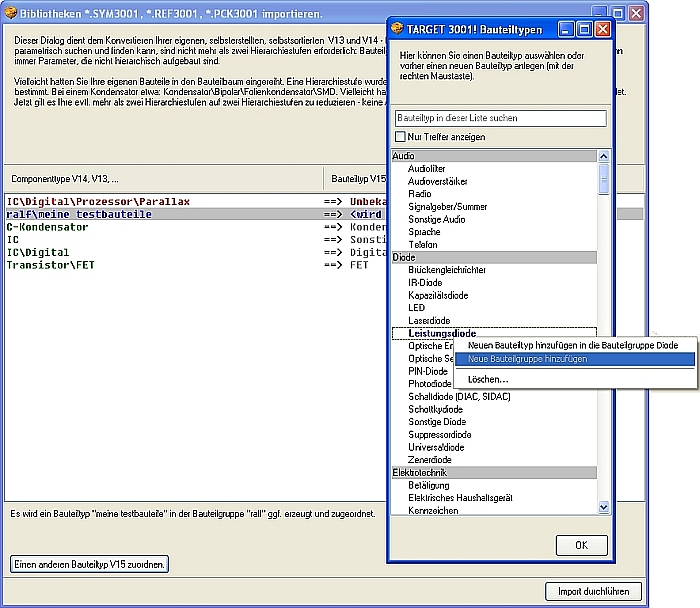Select 'LED' in the component type list

(417, 308)
